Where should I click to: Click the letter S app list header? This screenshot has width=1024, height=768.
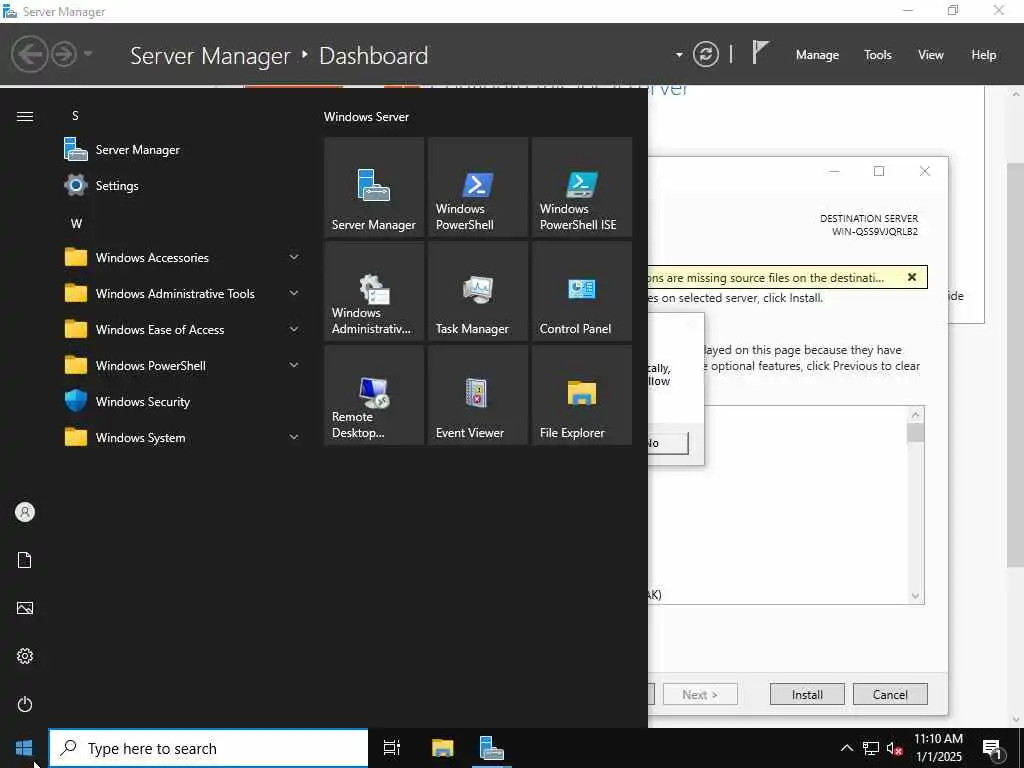click(75, 116)
